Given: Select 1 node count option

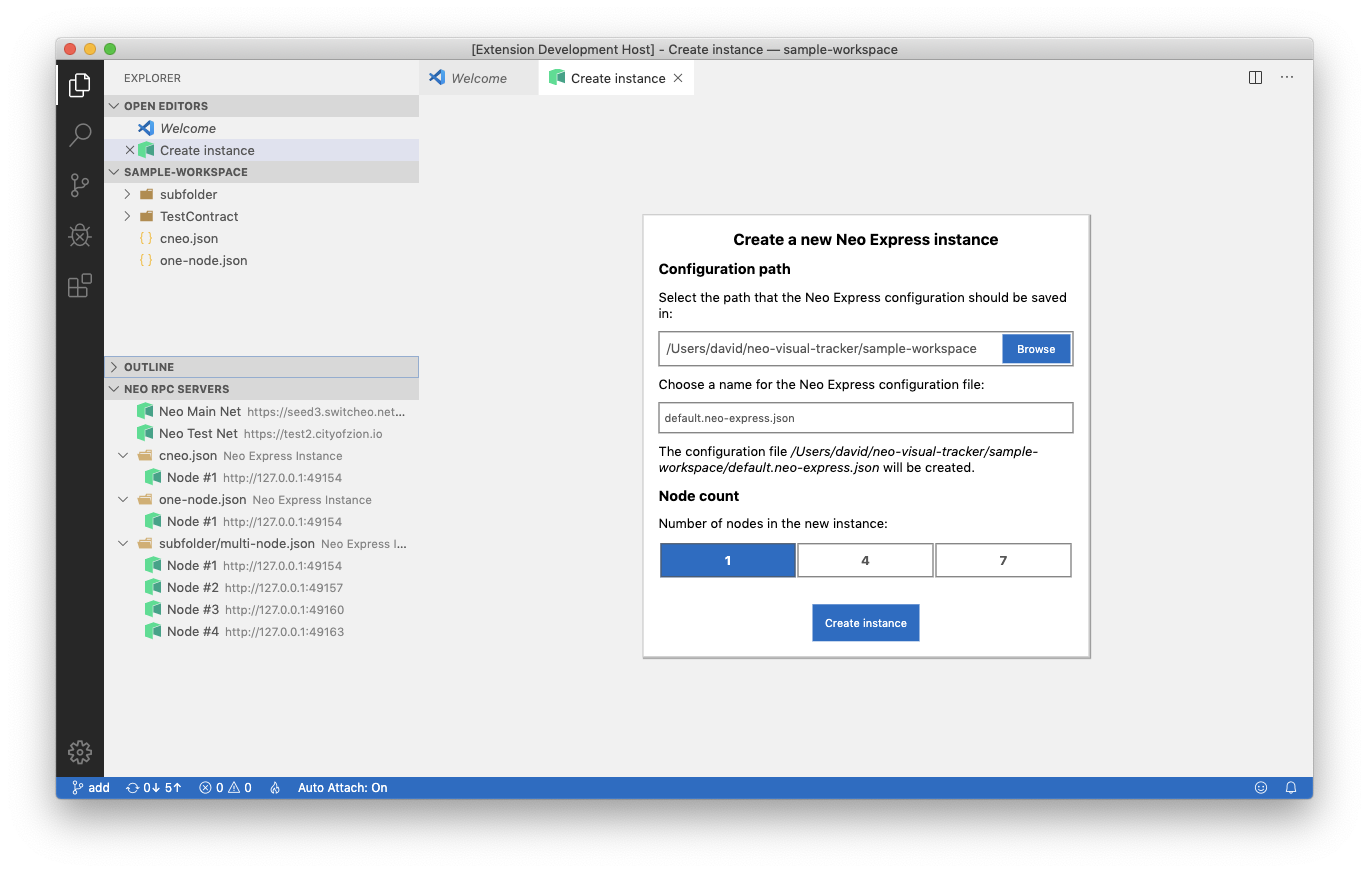Looking at the screenshot, I should point(728,560).
